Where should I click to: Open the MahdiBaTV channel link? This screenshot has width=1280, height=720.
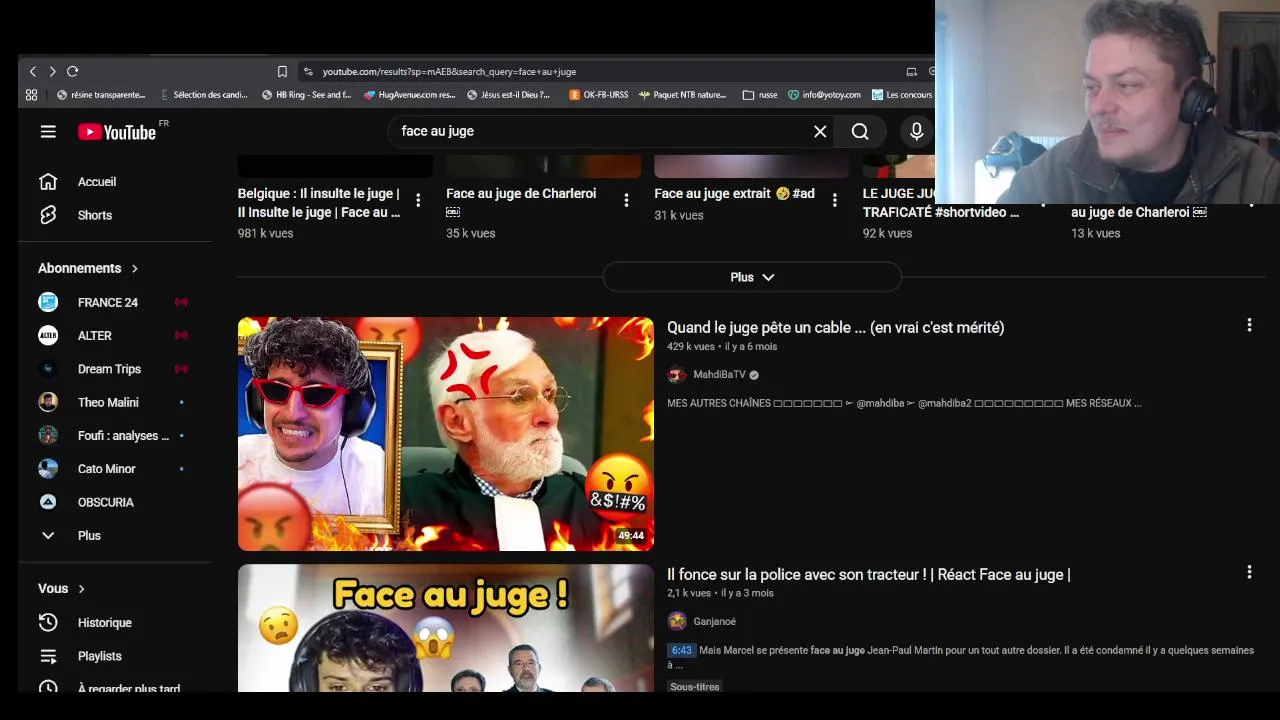click(x=719, y=375)
